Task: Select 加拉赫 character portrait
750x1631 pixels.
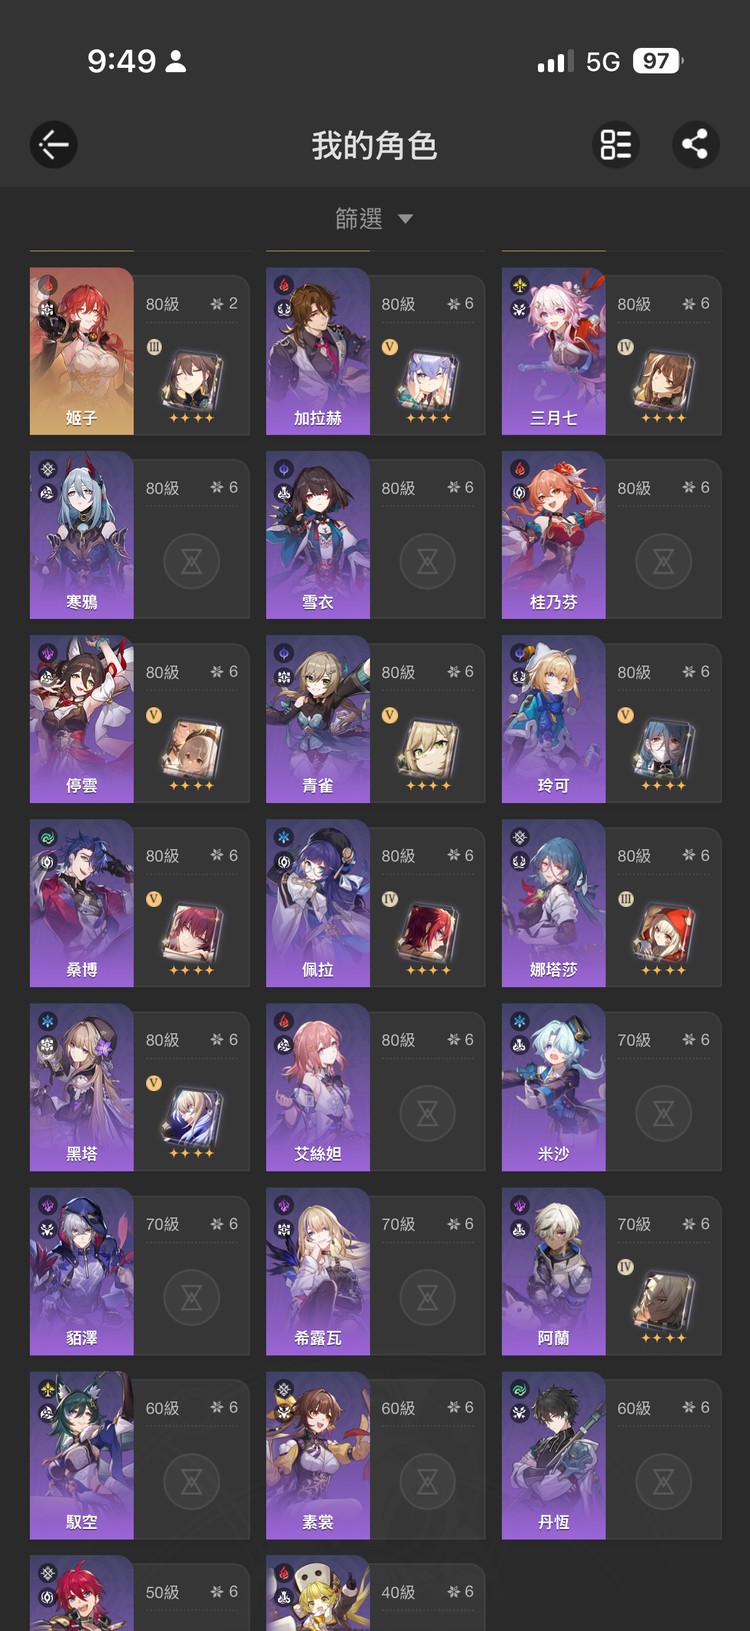Action: point(318,351)
